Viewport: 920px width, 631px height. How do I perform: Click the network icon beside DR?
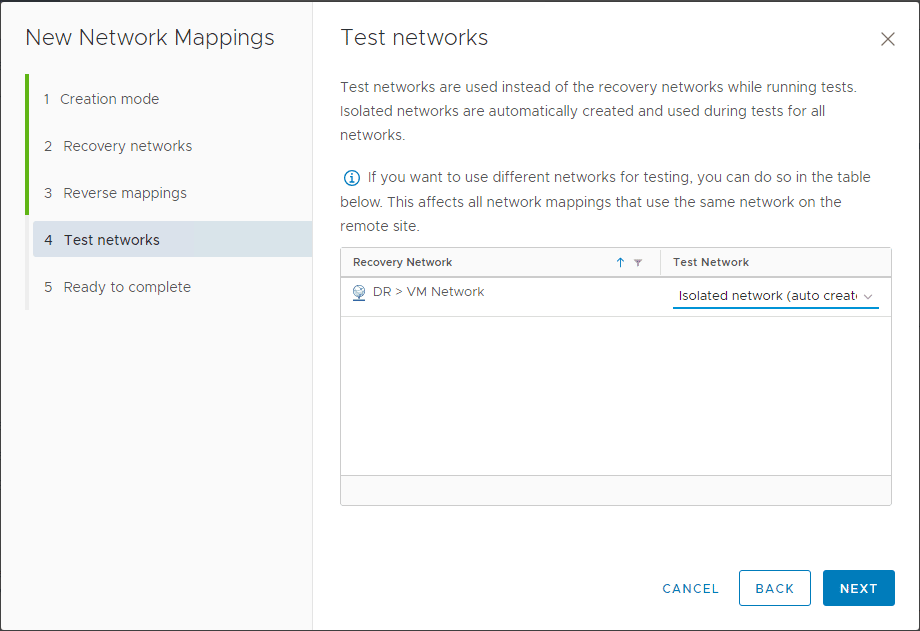(359, 293)
